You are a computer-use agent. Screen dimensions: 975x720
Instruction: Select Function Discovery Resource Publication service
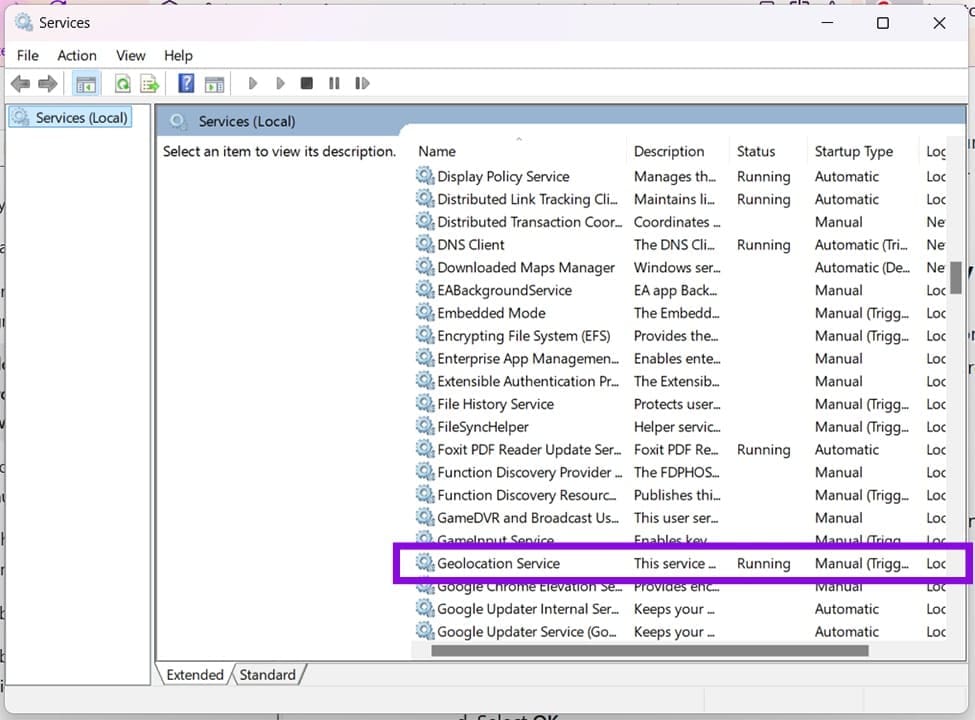point(681,495)
